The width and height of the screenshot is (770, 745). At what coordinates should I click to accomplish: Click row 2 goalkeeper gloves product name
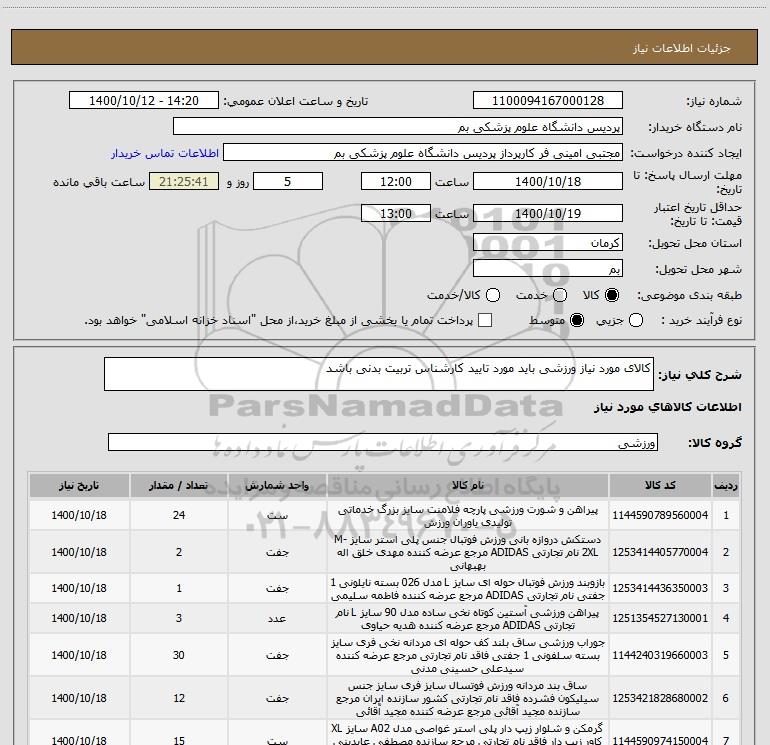(468, 552)
